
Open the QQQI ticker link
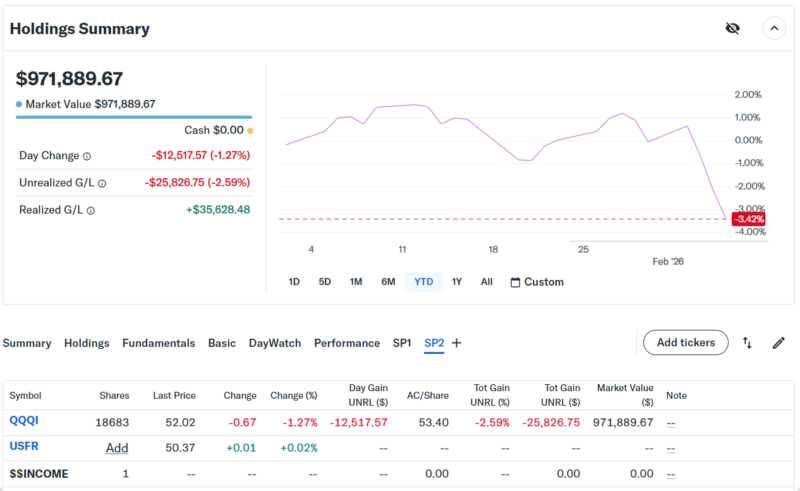coord(24,421)
